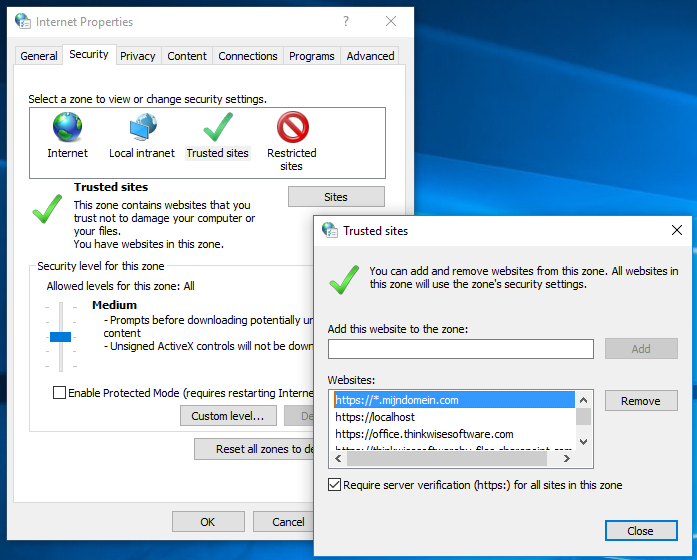Click the help question mark in title bar
The image size is (697, 560).
346,21
